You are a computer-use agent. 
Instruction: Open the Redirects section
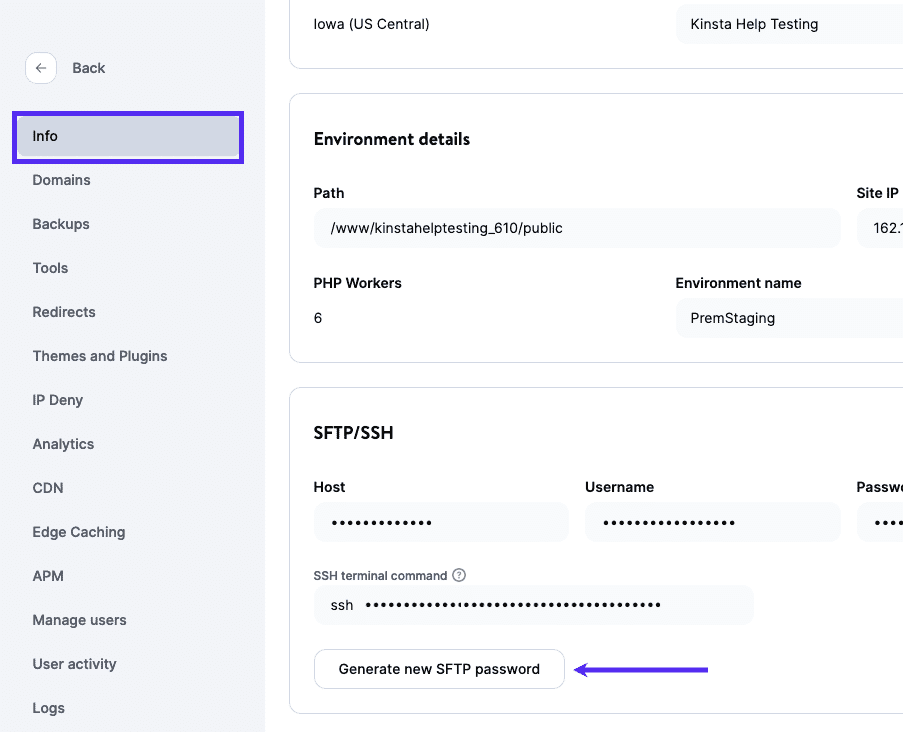[63, 312]
